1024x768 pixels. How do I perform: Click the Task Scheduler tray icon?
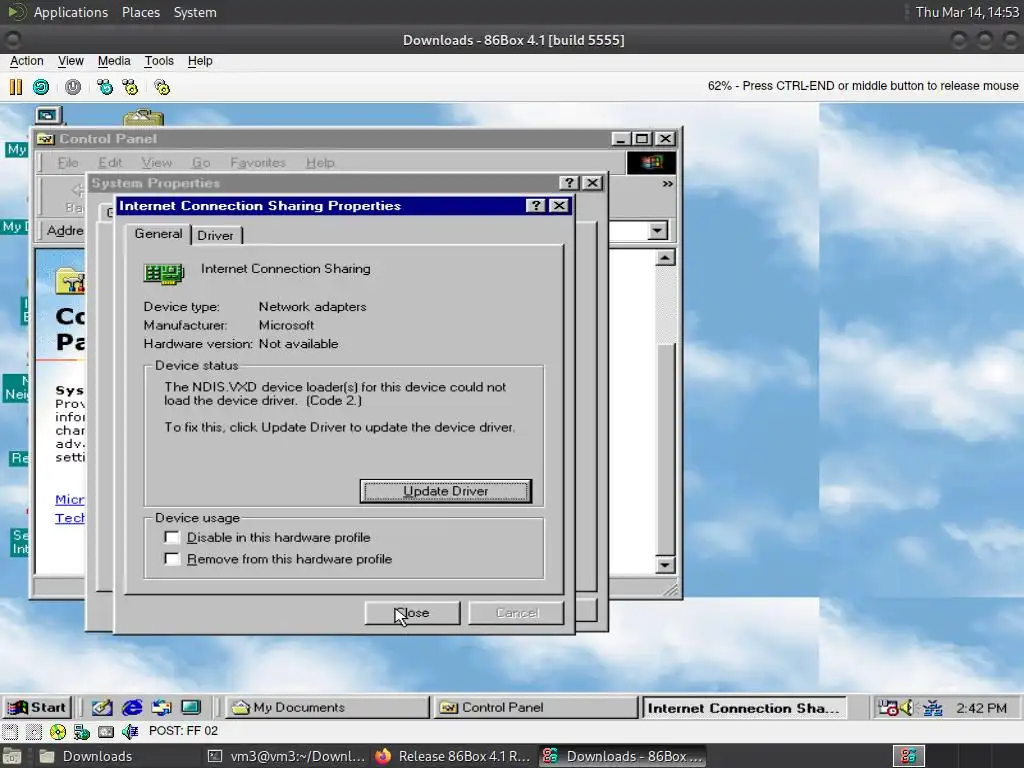[x=888, y=708]
